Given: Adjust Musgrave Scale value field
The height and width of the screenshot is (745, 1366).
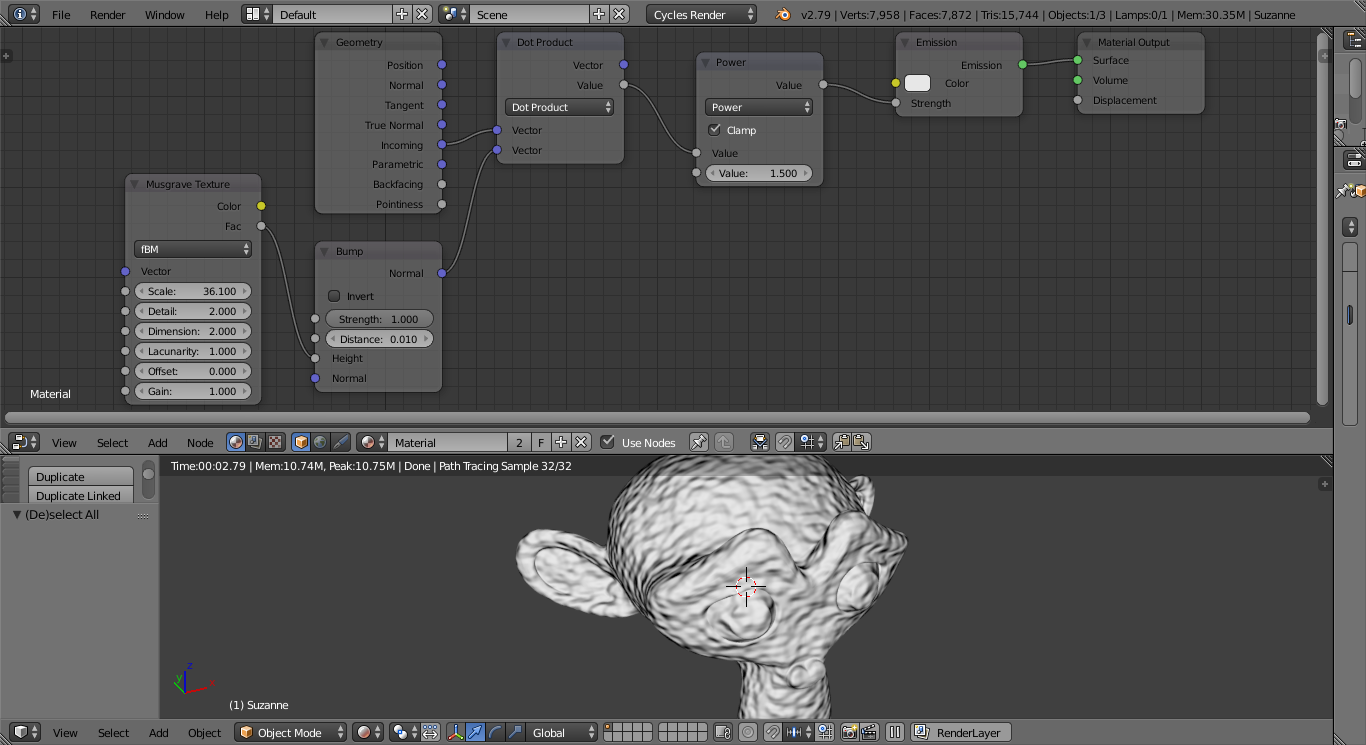Looking at the screenshot, I should tap(192, 291).
